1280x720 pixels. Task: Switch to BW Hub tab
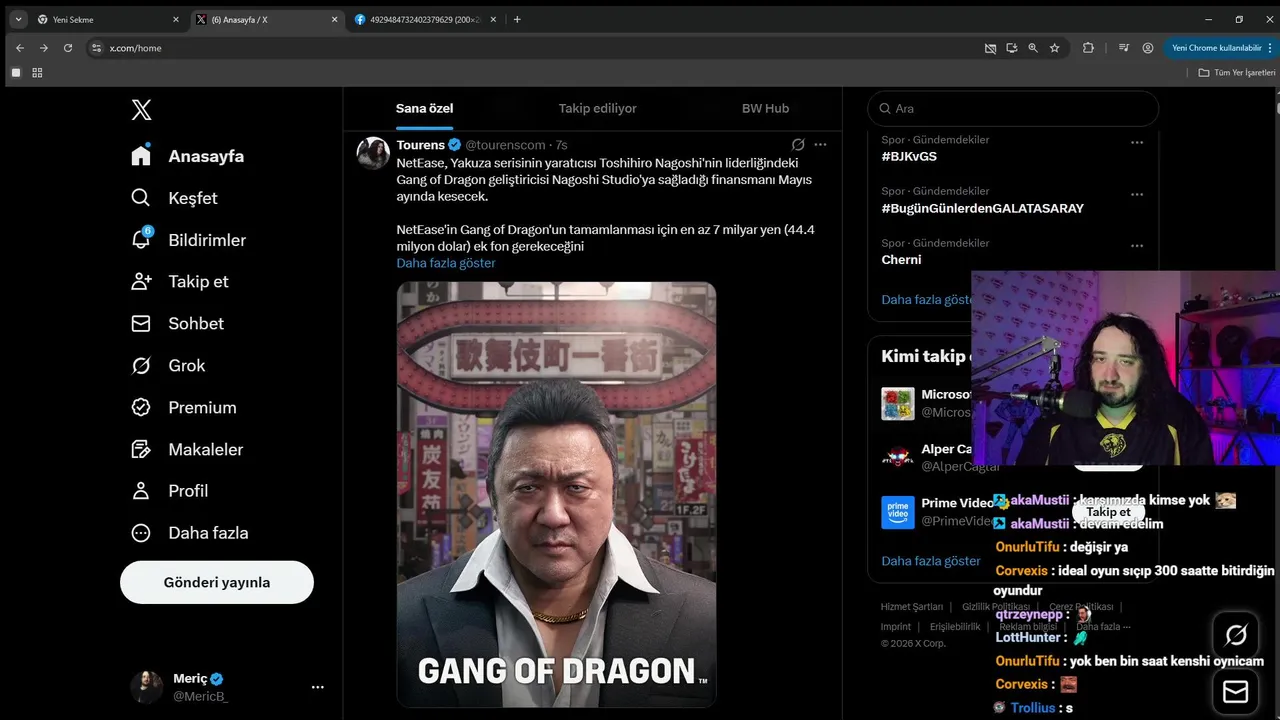point(765,108)
